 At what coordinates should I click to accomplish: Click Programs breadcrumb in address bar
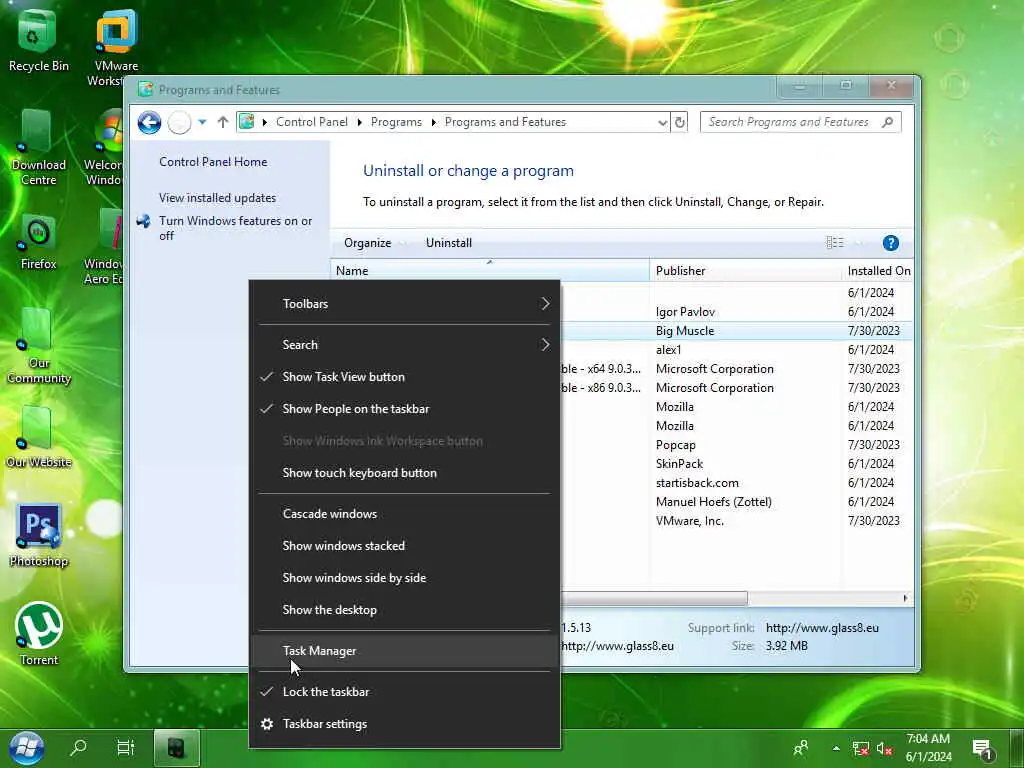(396, 122)
